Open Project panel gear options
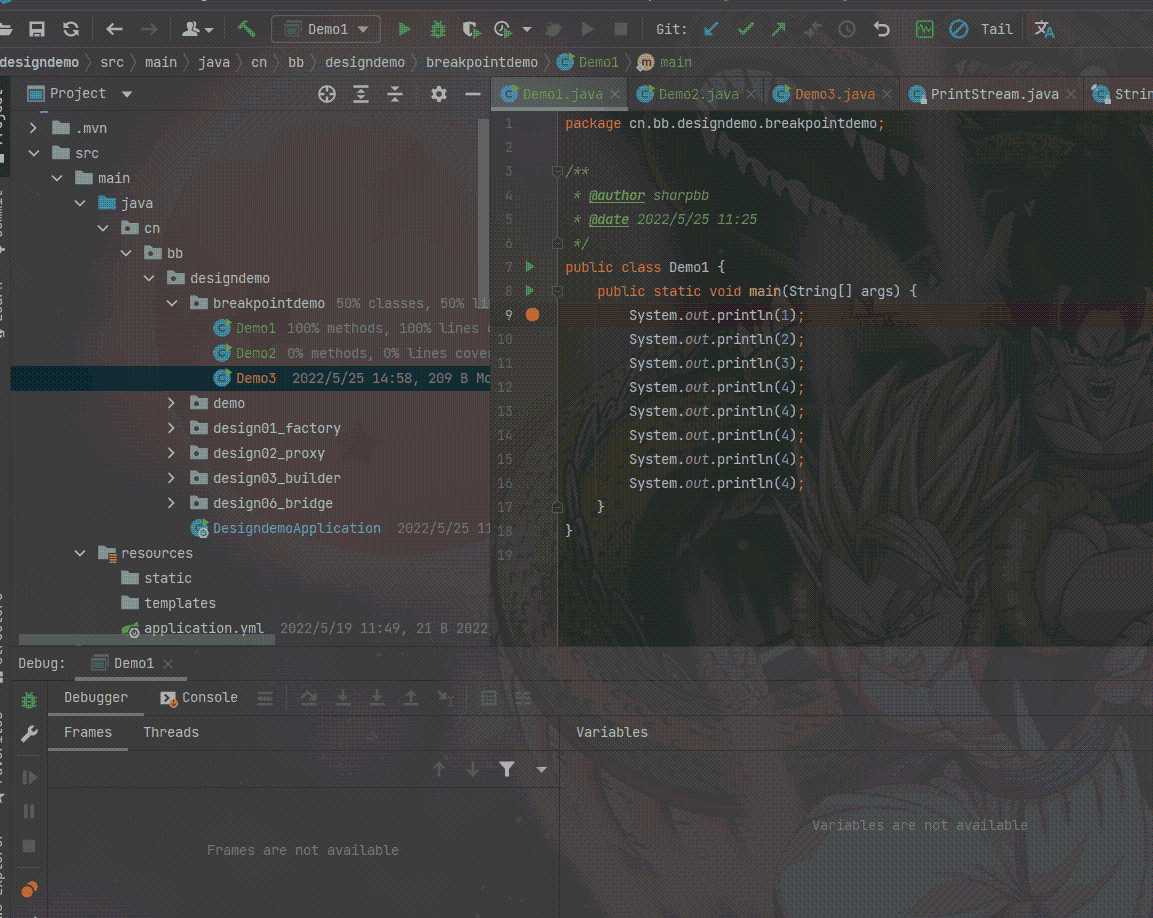The height and width of the screenshot is (918, 1153). pos(438,93)
